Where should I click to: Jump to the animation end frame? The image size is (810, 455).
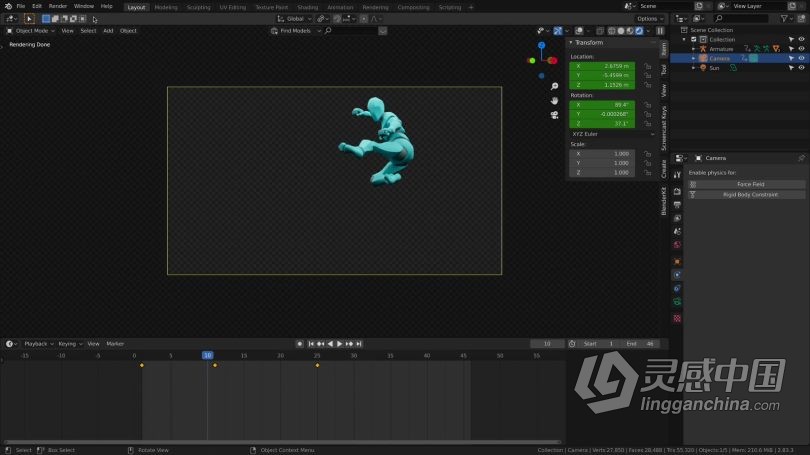click(359, 344)
